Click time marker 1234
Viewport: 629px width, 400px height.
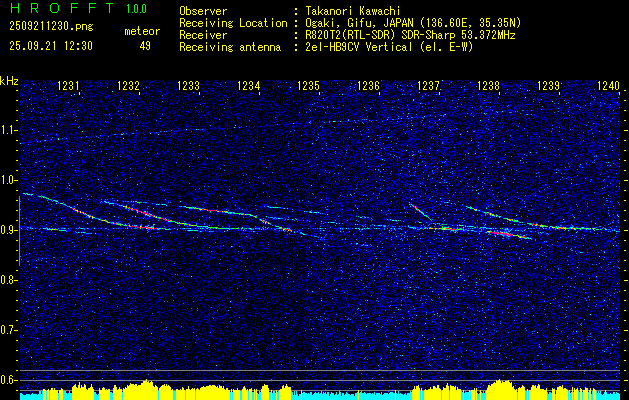[x=248, y=85]
